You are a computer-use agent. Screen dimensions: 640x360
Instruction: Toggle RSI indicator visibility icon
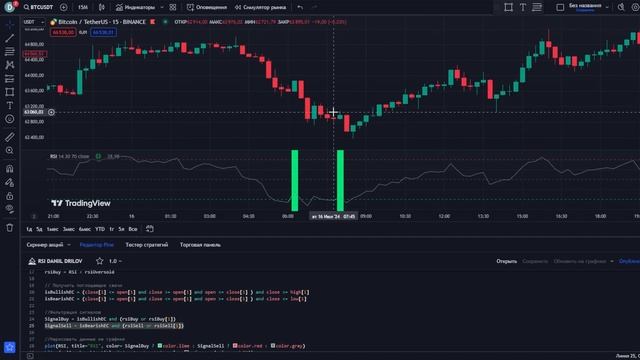(98, 156)
